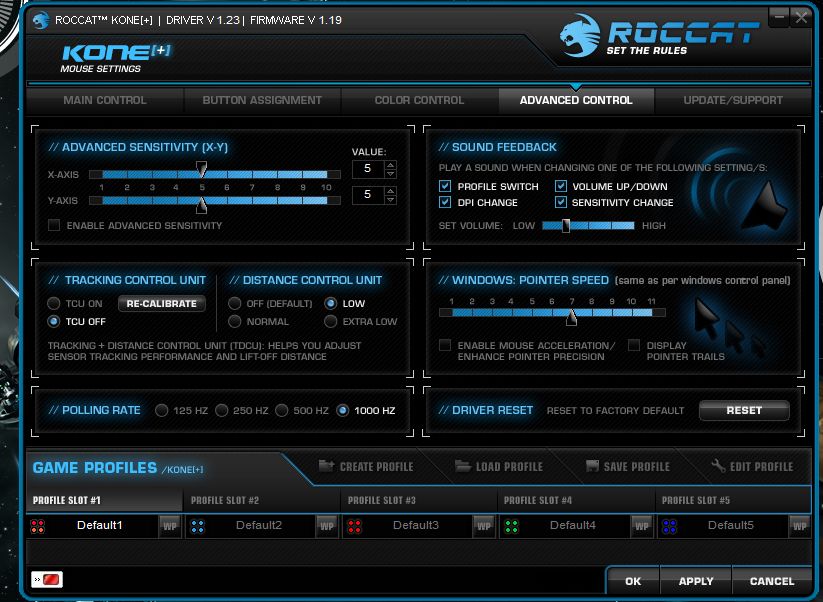The height and width of the screenshot is (602, 823).
Task: Click Y-axis sensitivity slider handle
Action: 202,205
